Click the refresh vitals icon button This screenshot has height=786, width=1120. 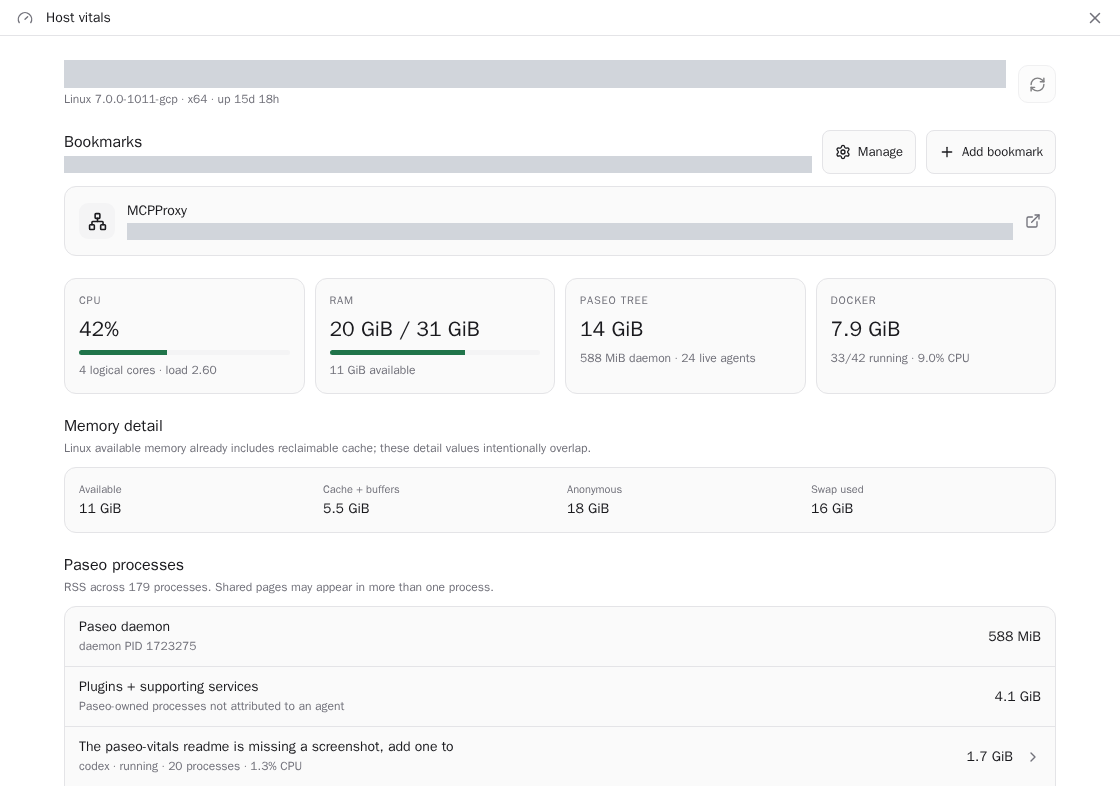1036,84
